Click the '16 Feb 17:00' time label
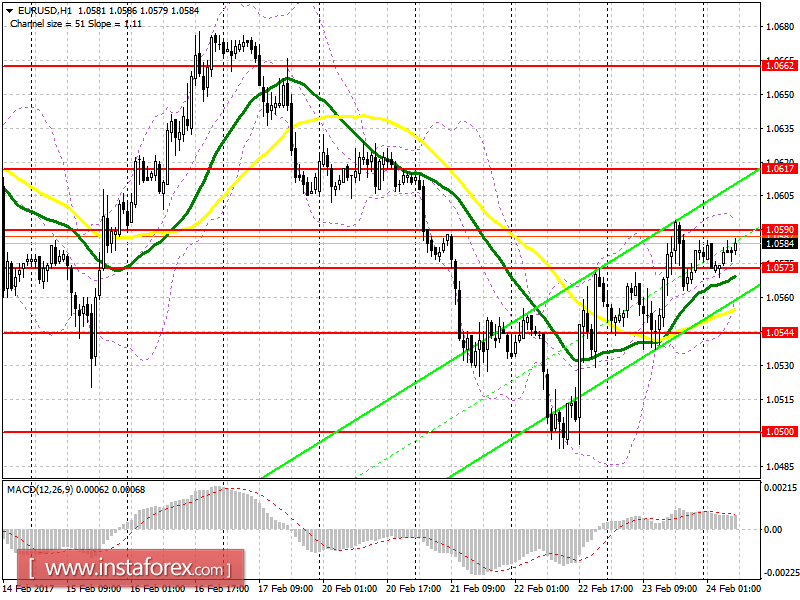800x600 pixels. click(222, 588)
